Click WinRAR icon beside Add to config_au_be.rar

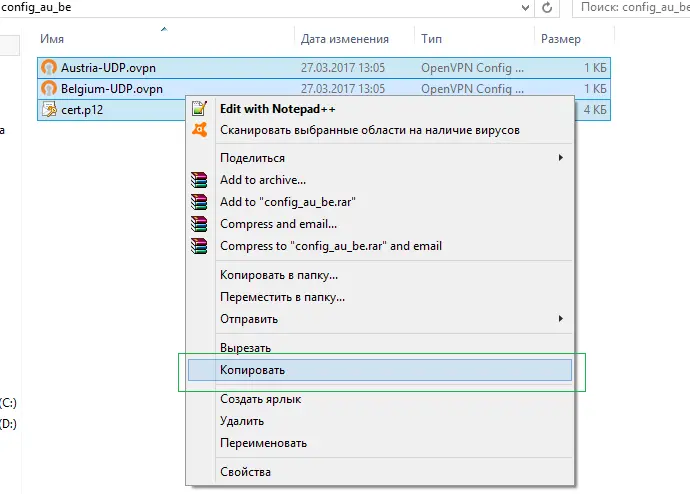pos(199,202)
